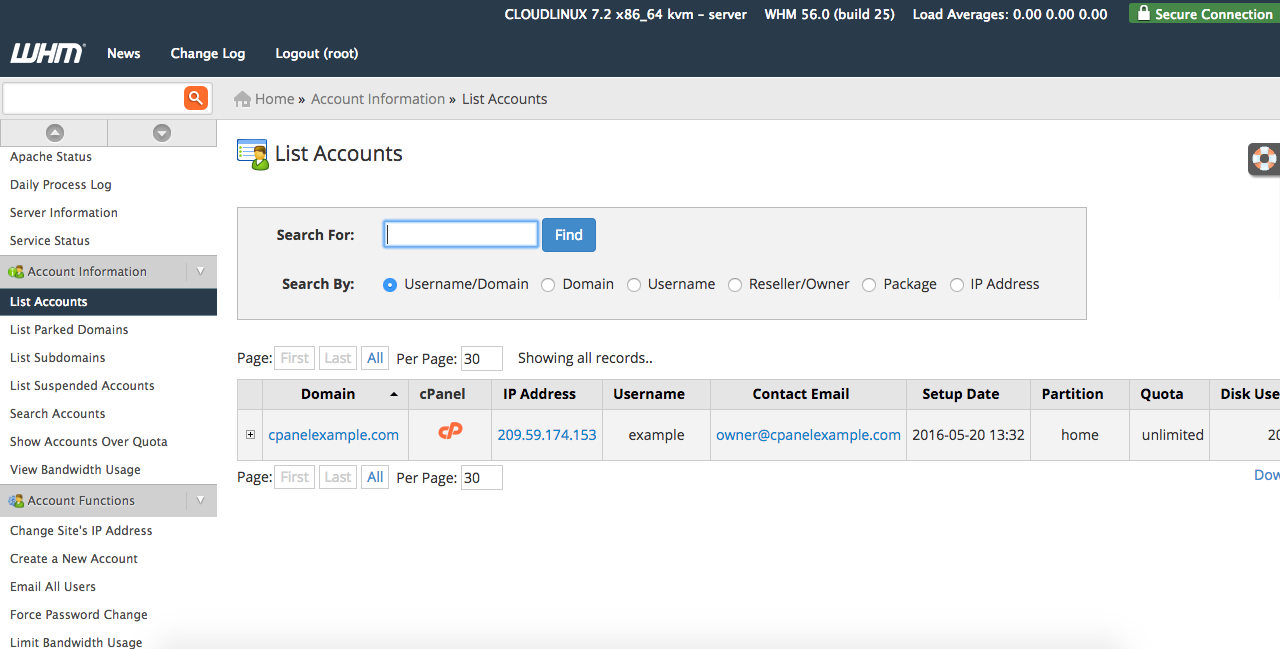The width and height of the screenshot is (1280, 649).
Task: Select the Domain search radio button
Action: 548,285
